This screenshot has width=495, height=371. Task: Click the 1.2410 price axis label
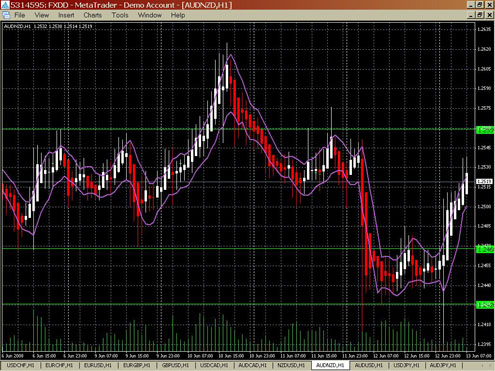[x=484, y=324]
